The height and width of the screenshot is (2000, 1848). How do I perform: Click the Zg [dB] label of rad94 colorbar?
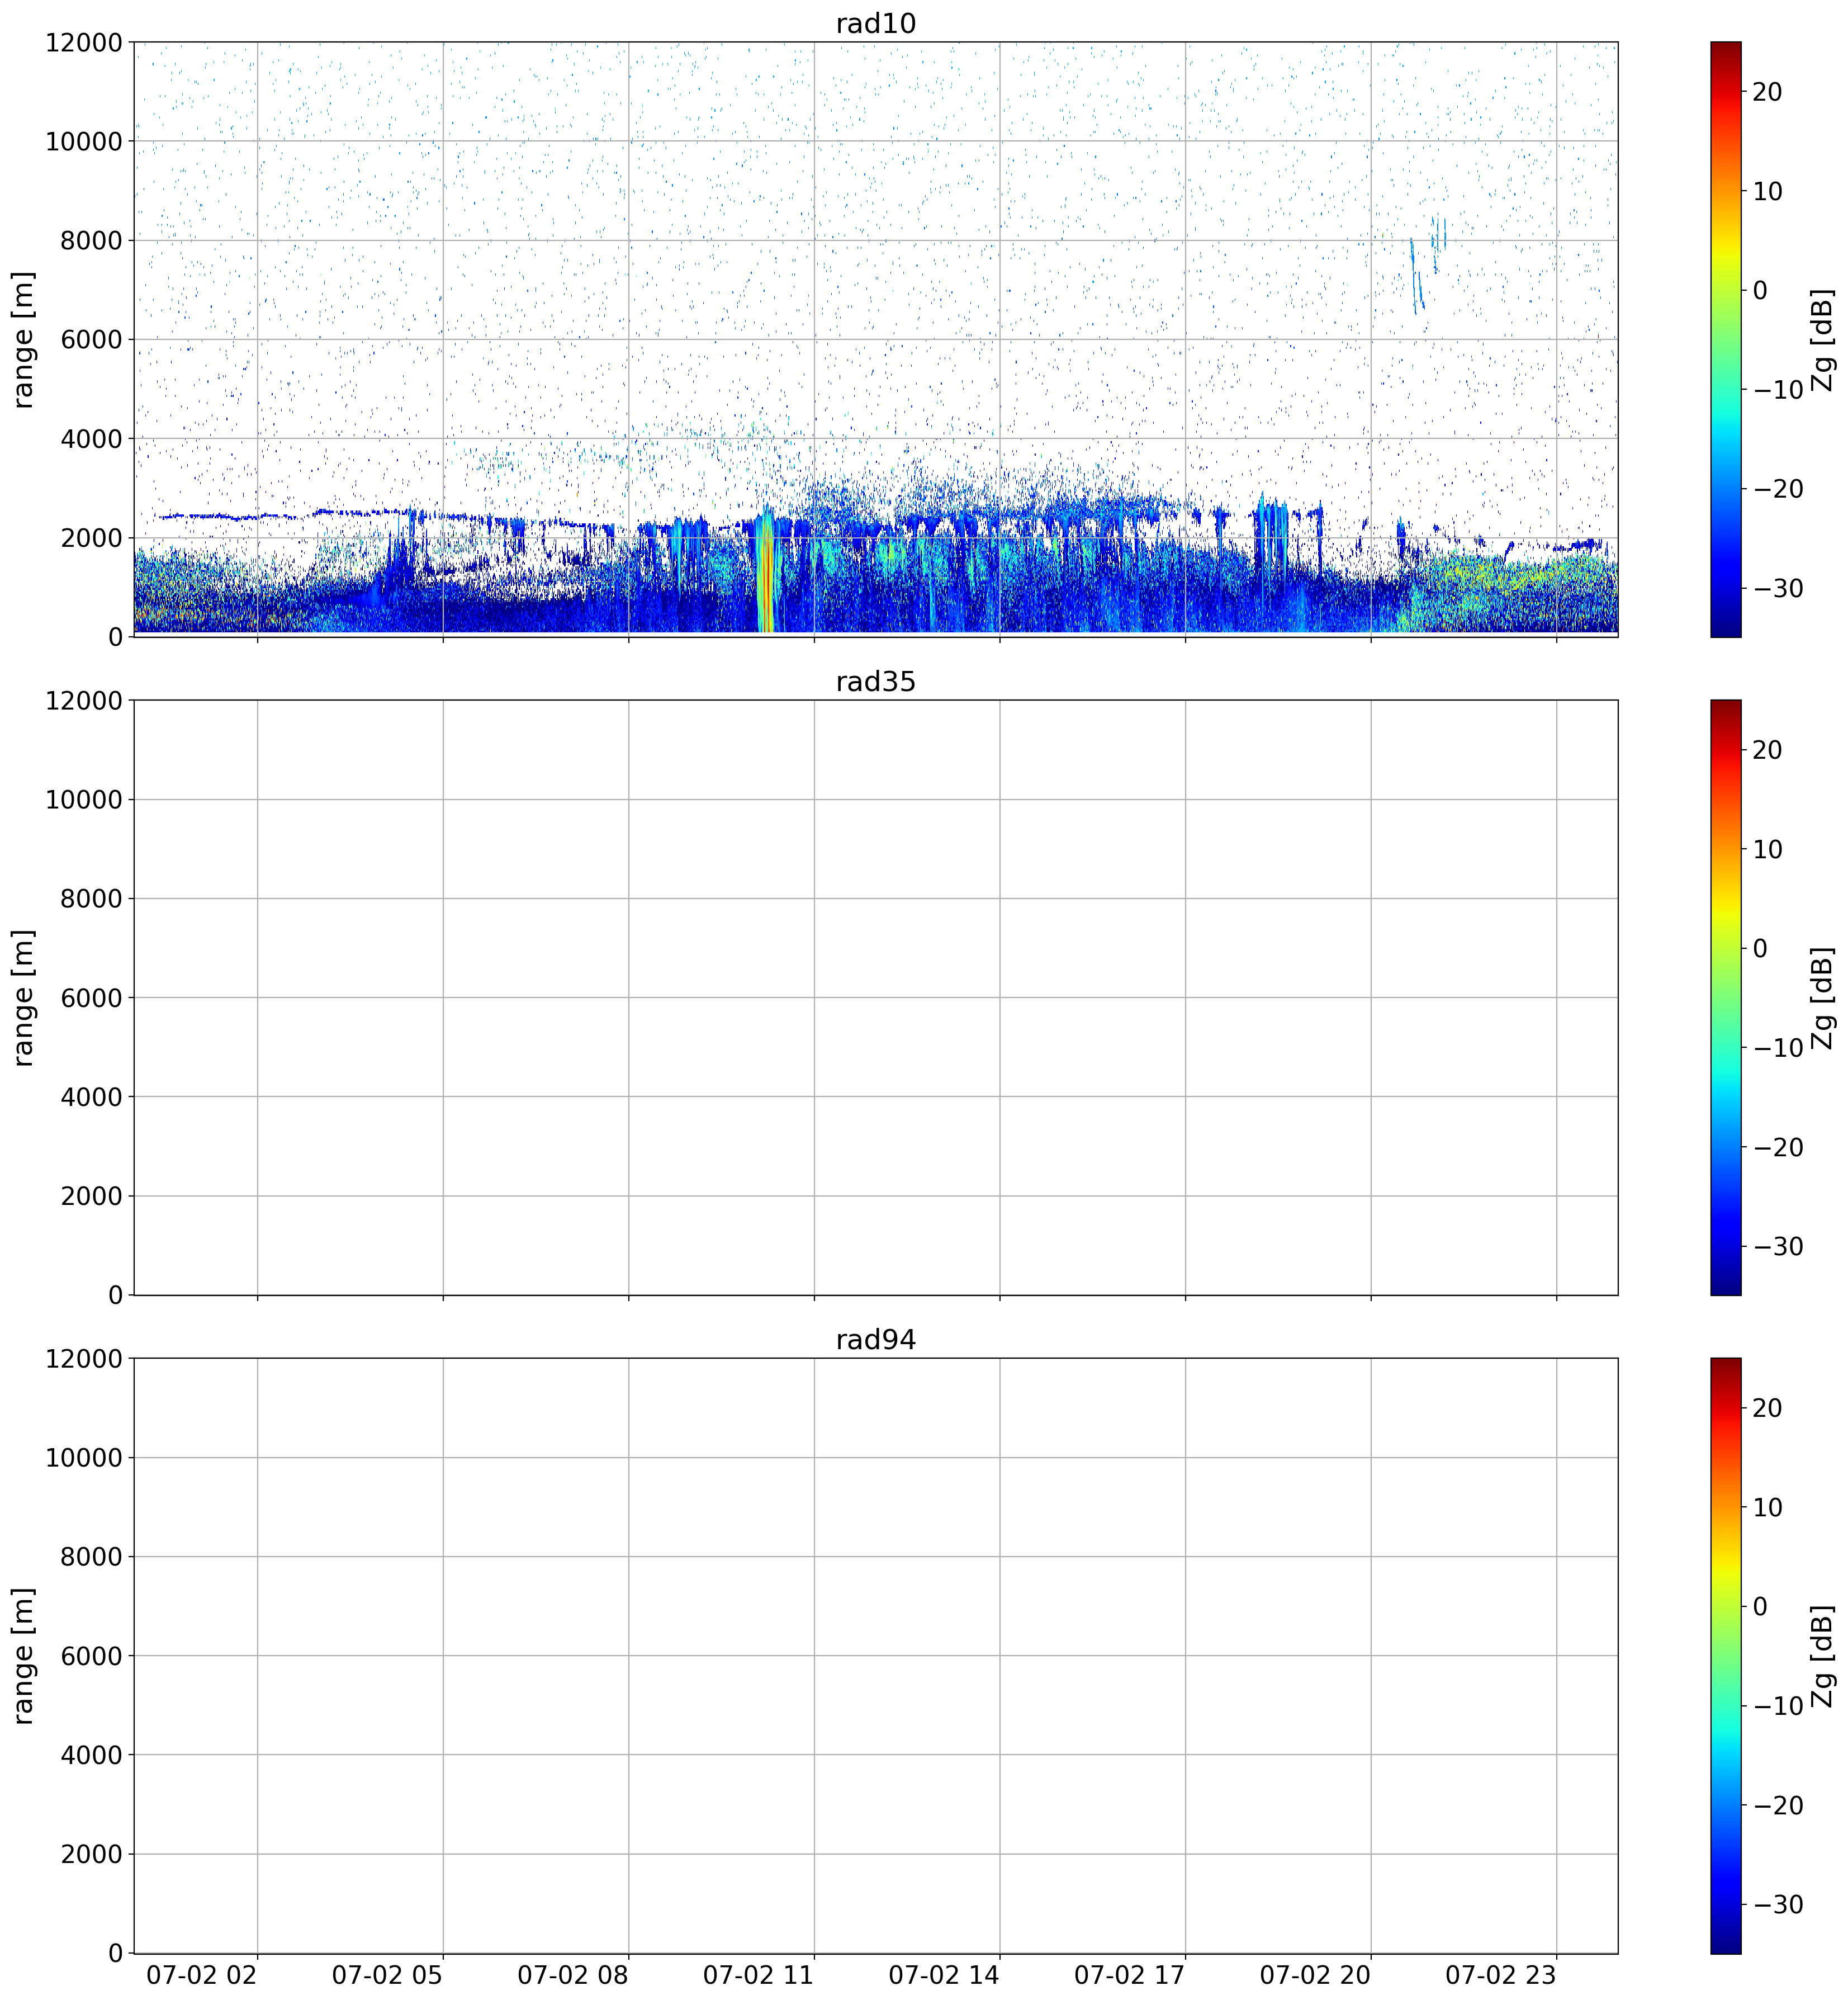pyautogui.click(x=1823, y=1655)
